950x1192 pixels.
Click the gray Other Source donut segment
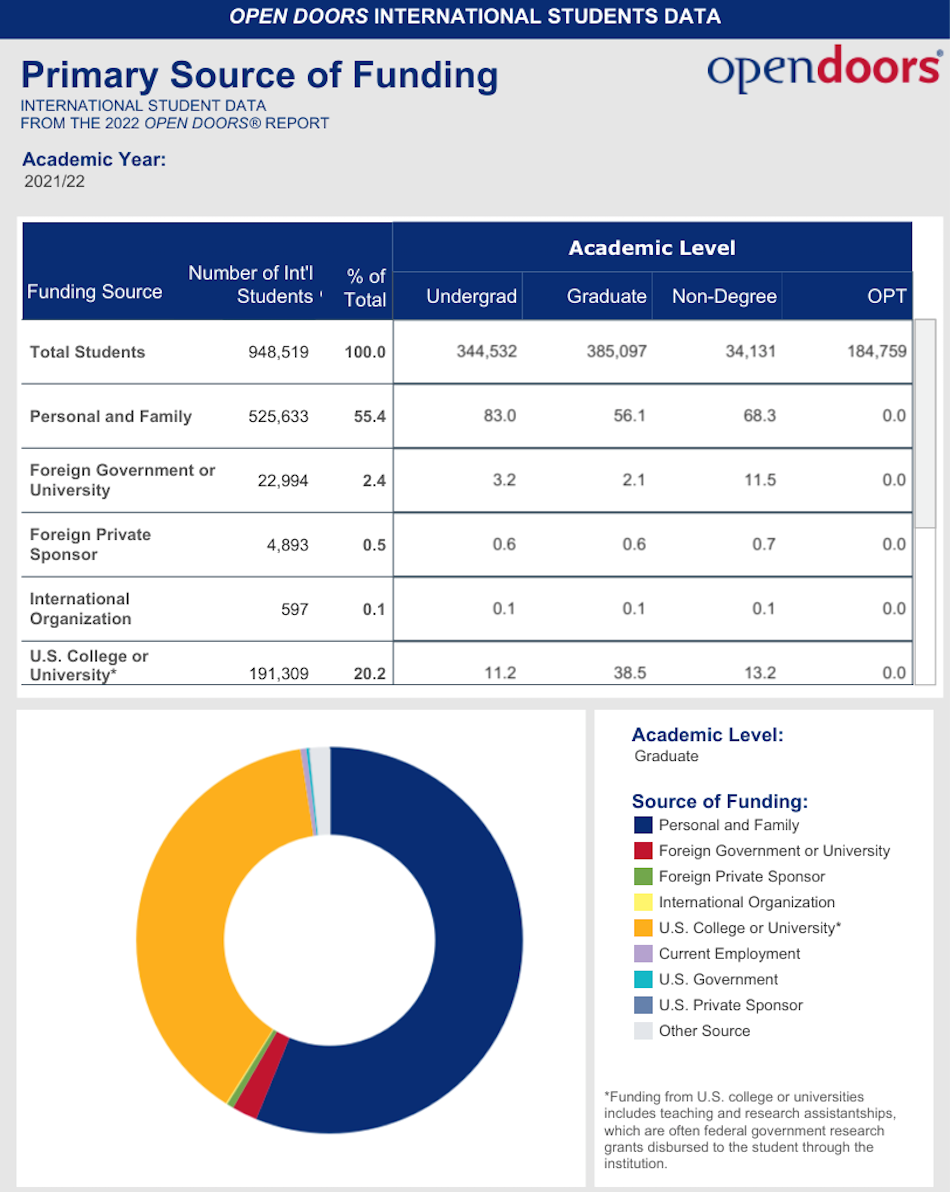tap(320, 791)
